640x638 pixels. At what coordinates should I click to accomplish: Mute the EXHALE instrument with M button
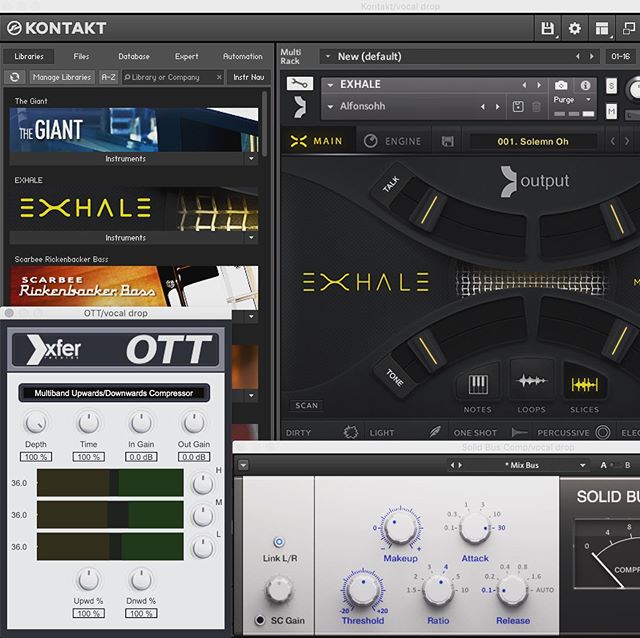pyautogui.click(x=611, y=111)
